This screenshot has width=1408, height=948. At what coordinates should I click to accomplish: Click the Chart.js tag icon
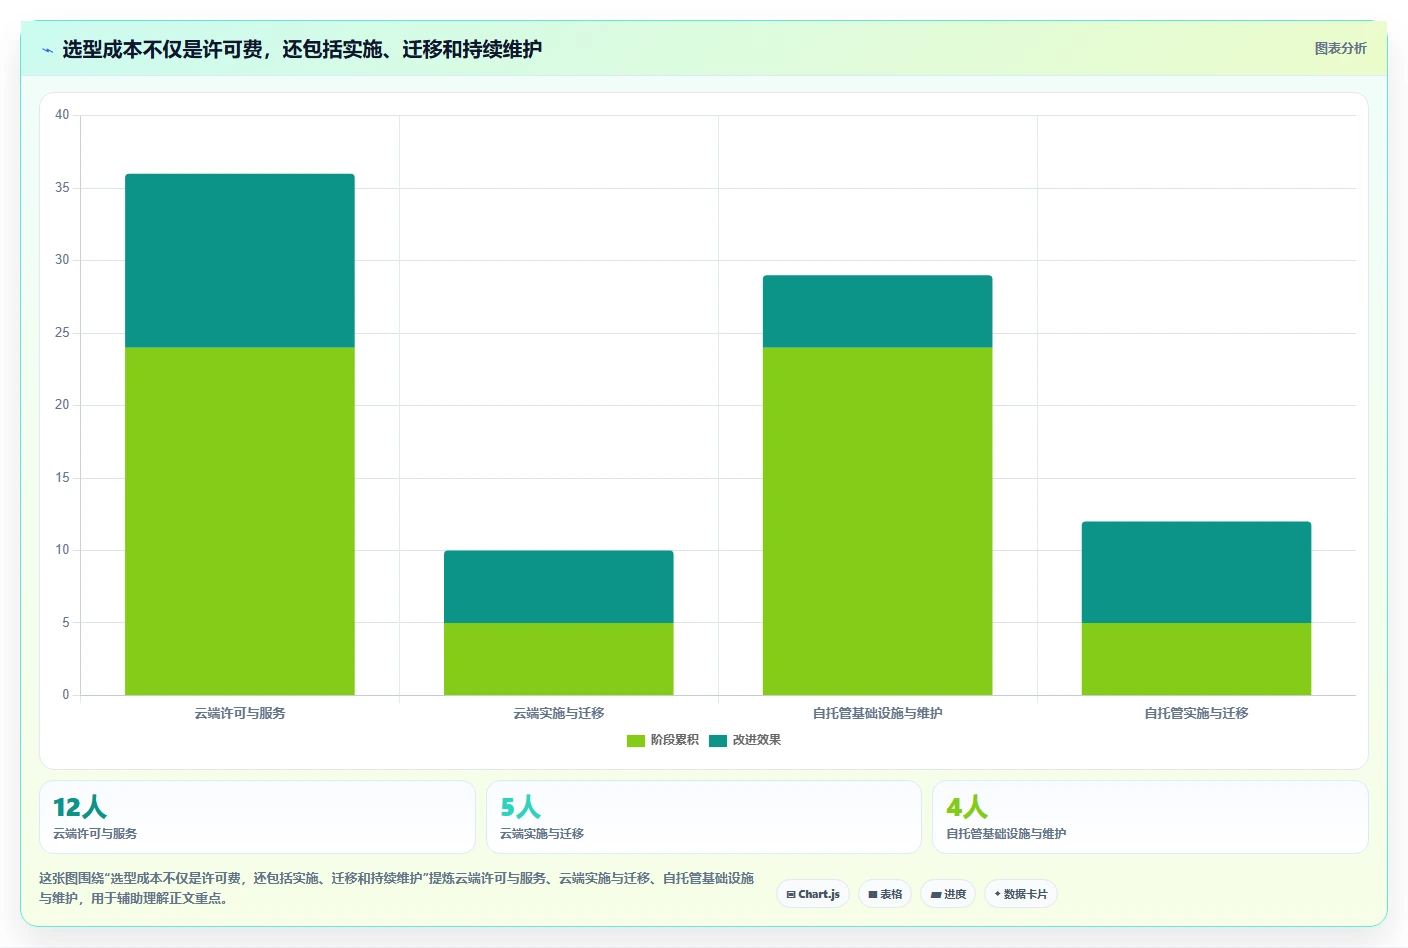tap(791, 894)
